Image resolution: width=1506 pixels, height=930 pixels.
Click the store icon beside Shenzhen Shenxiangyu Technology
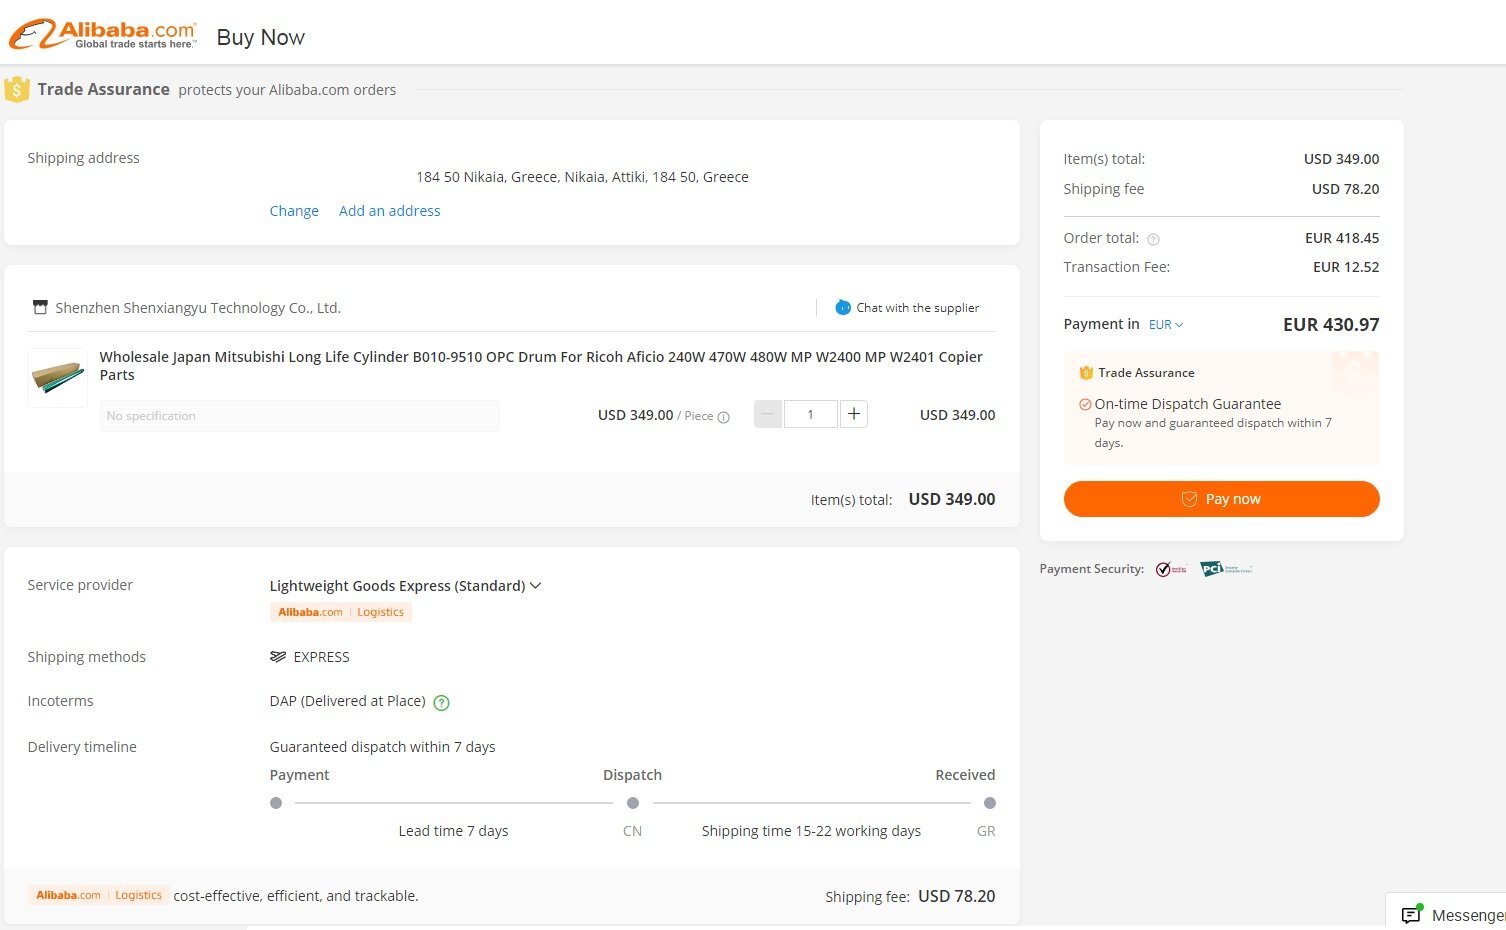[40, 307]
